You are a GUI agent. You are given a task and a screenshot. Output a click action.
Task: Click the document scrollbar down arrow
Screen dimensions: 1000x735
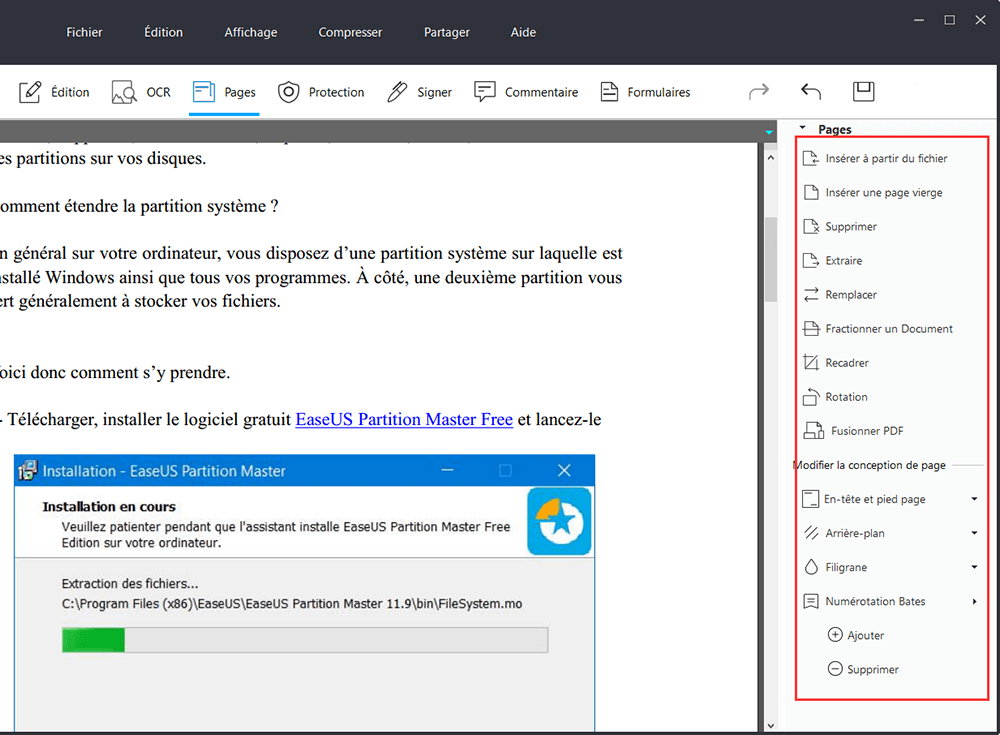click(x=770, y=725)
